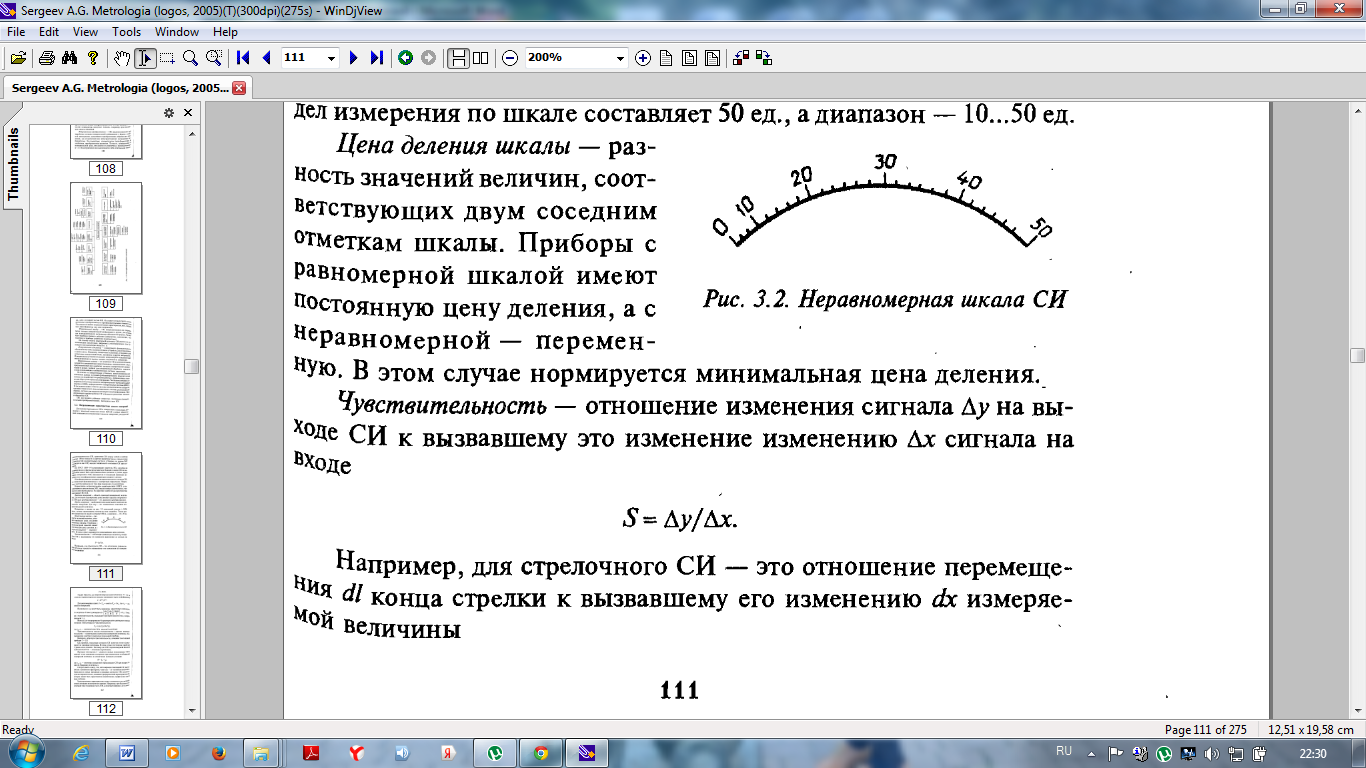Click the Zoom in plus button

[x=643, y=58]
